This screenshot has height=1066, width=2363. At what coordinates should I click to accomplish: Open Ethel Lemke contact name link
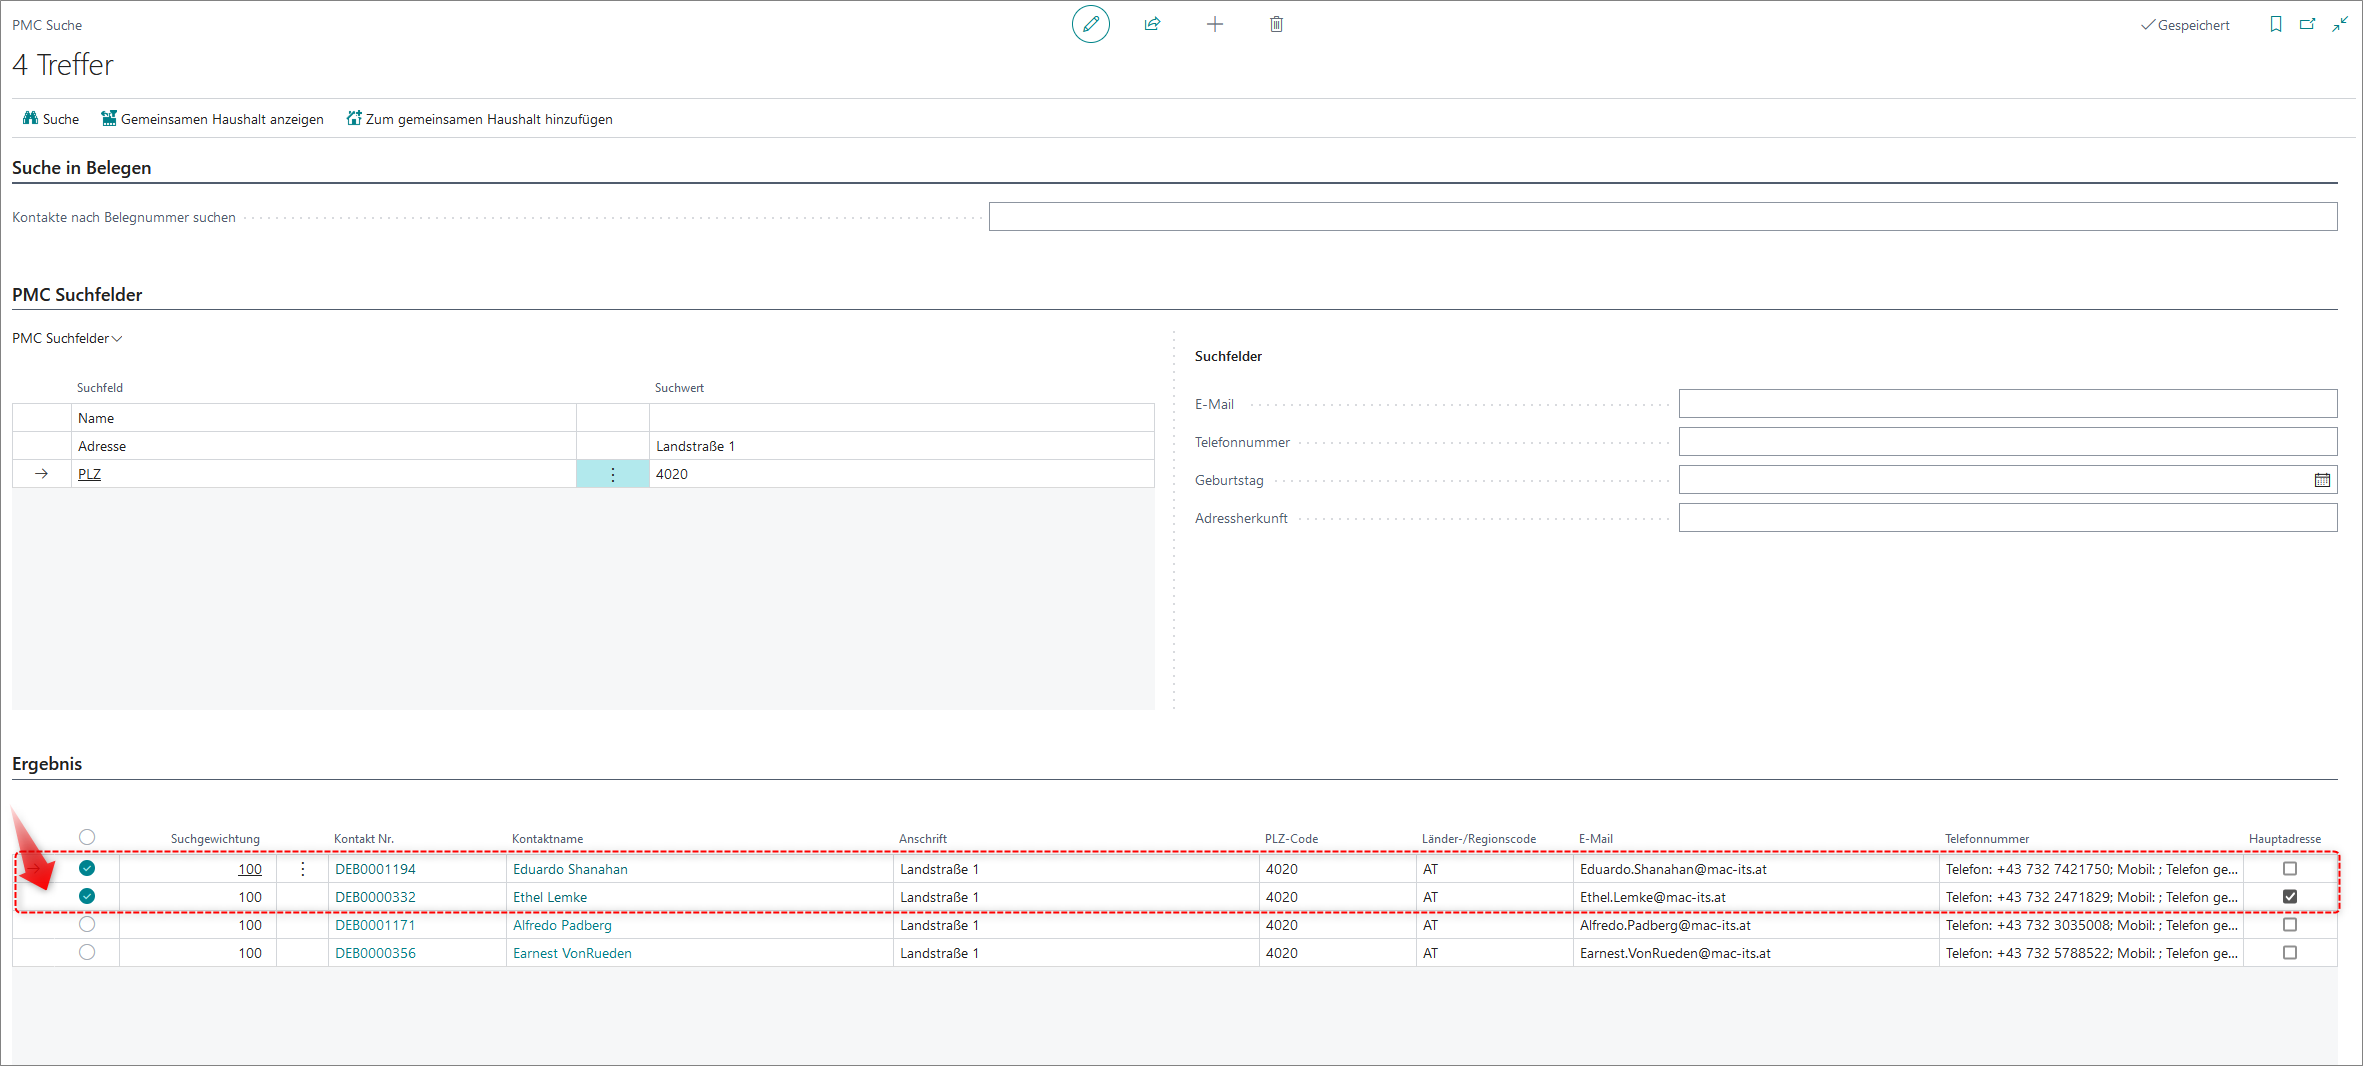tap(550, 897)
